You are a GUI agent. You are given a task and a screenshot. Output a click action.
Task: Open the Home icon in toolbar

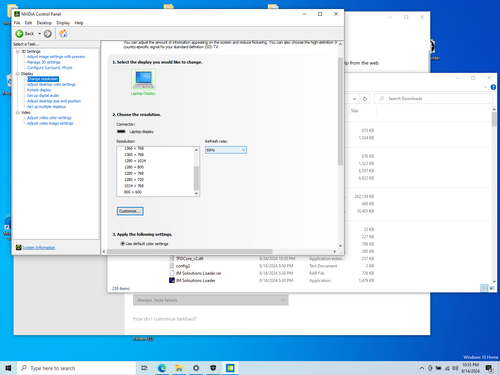tap(63, 33)
